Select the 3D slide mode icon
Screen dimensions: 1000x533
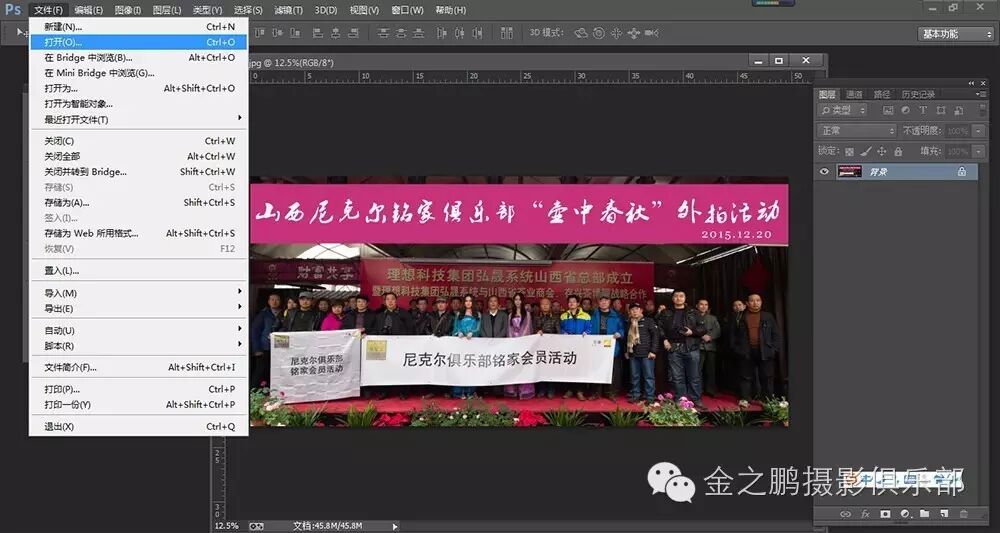[x=633, y=33]
